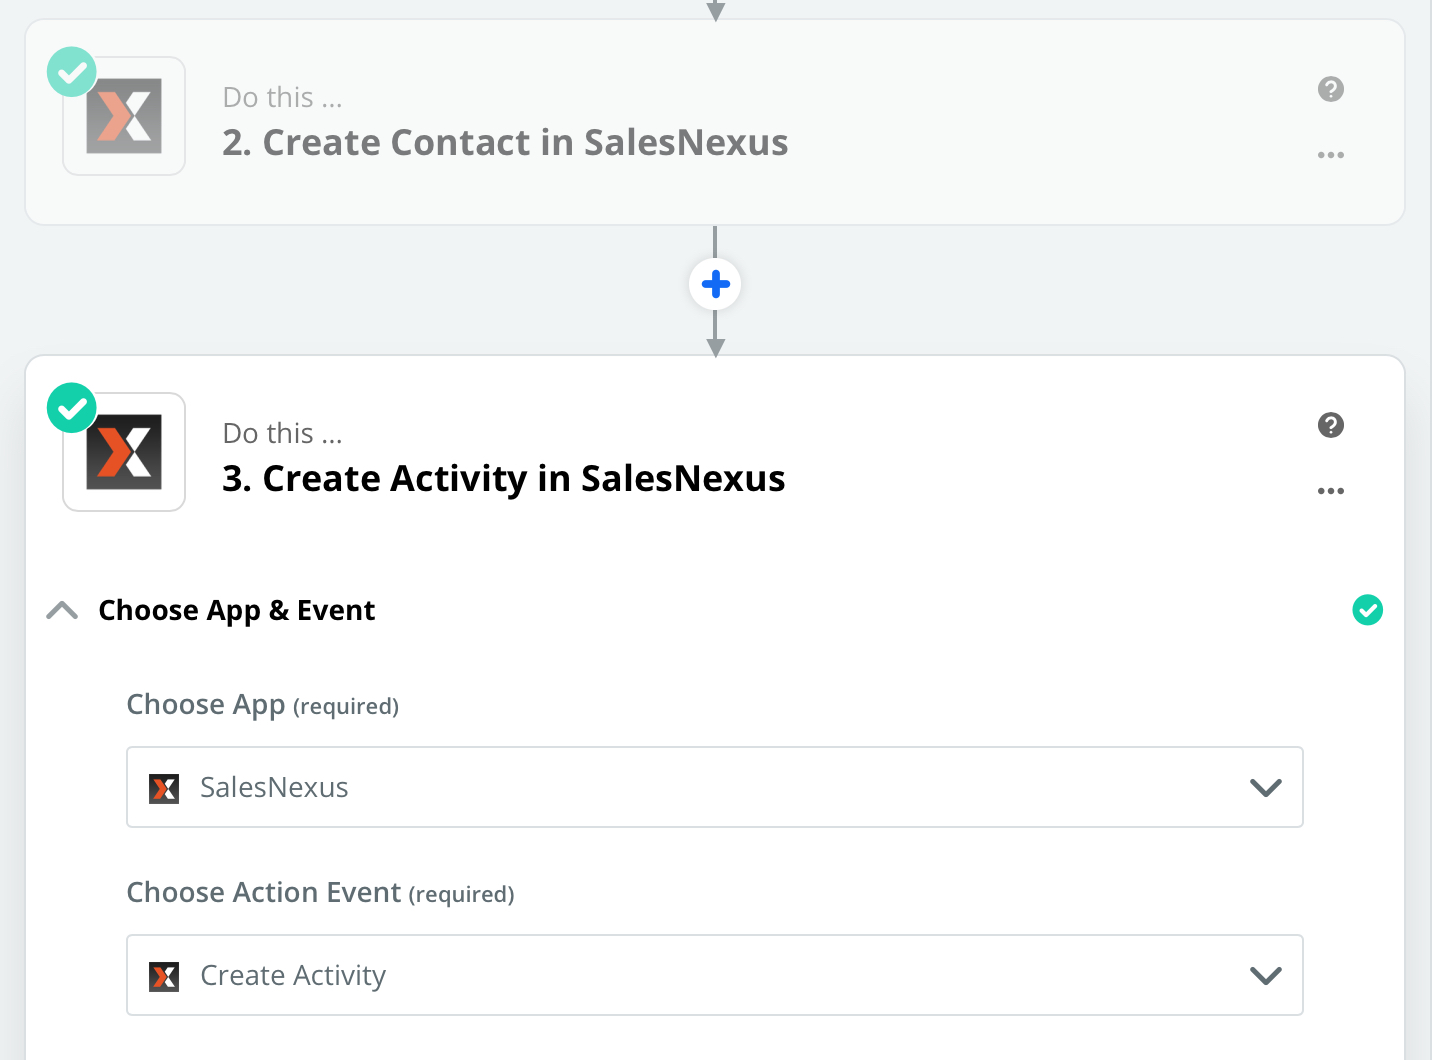Expand the Choose Action Event dropdown arrow
This screenshot has width=1435, height=1060.
click(1265, 976)
